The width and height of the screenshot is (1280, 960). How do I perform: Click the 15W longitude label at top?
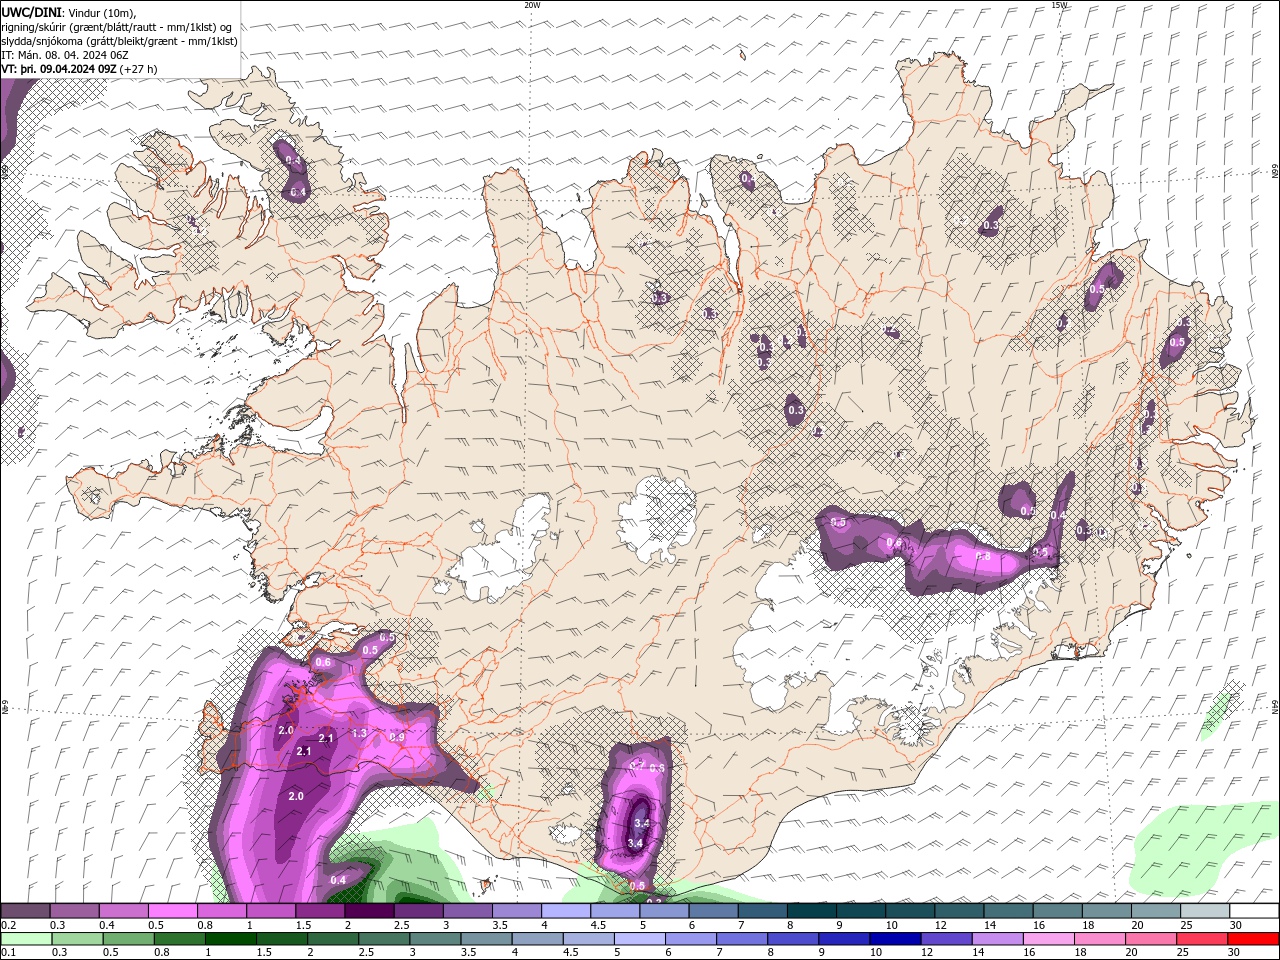1060,5
